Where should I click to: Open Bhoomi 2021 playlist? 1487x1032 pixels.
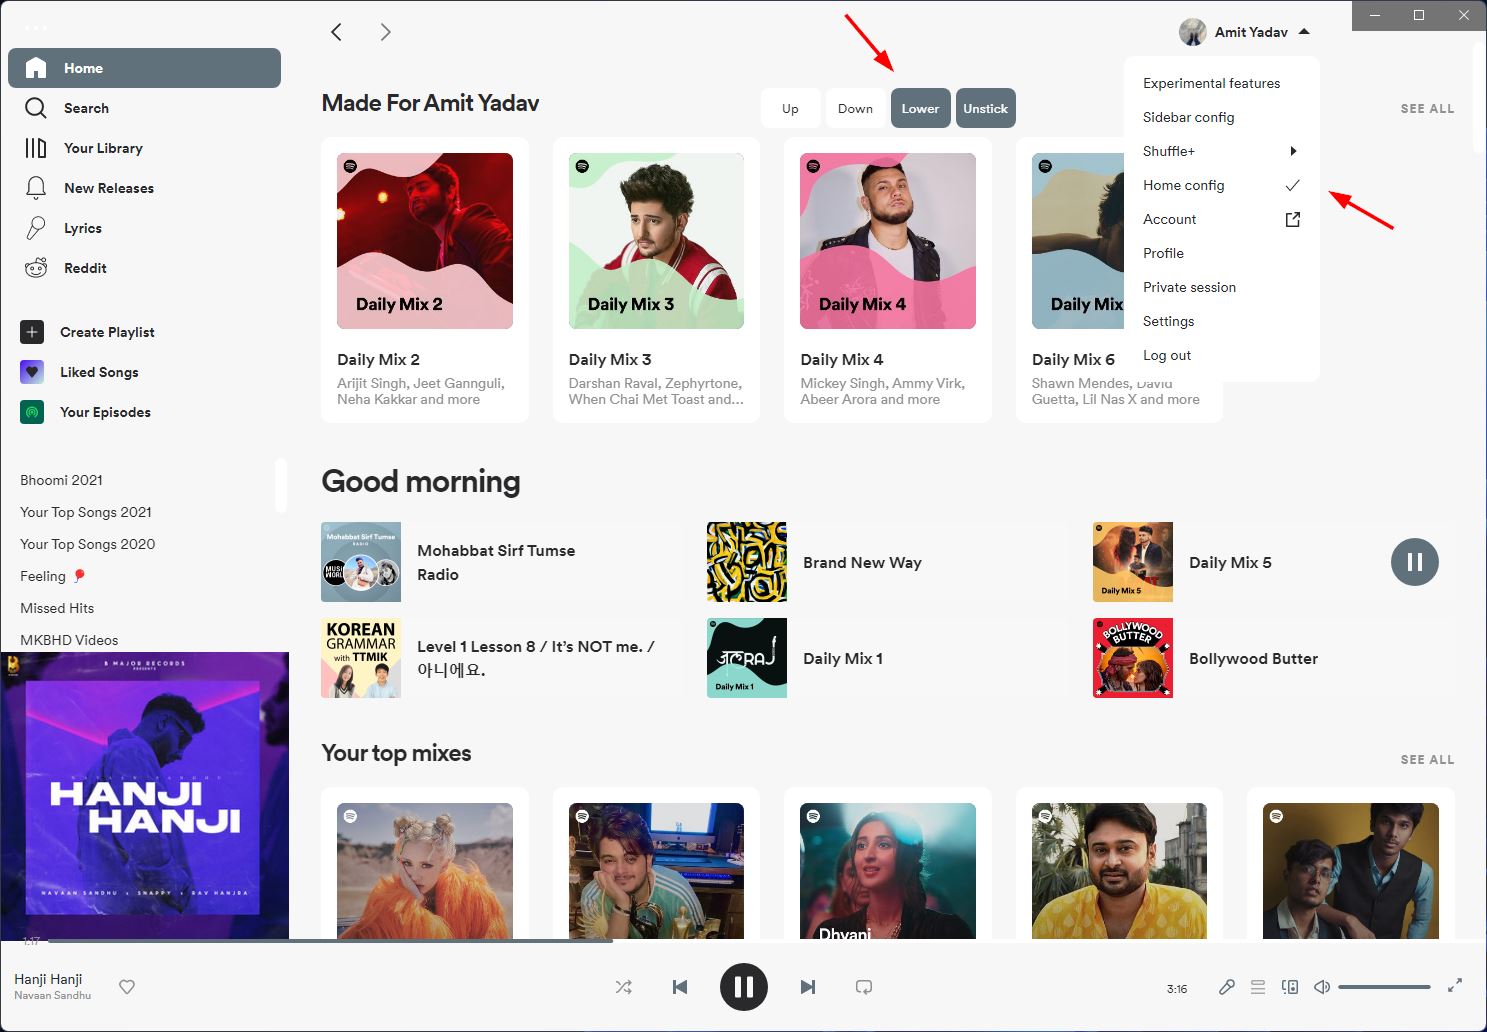(61, 480)
